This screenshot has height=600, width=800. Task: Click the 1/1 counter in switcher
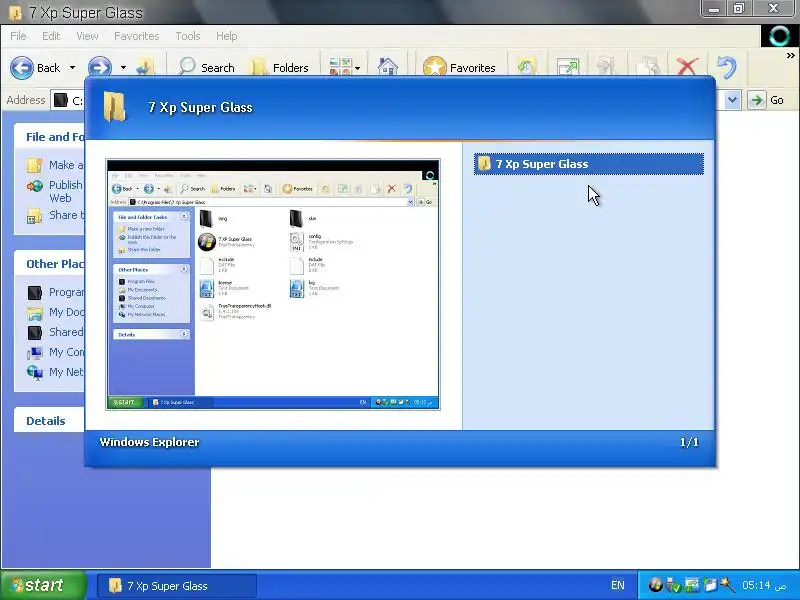689,442
